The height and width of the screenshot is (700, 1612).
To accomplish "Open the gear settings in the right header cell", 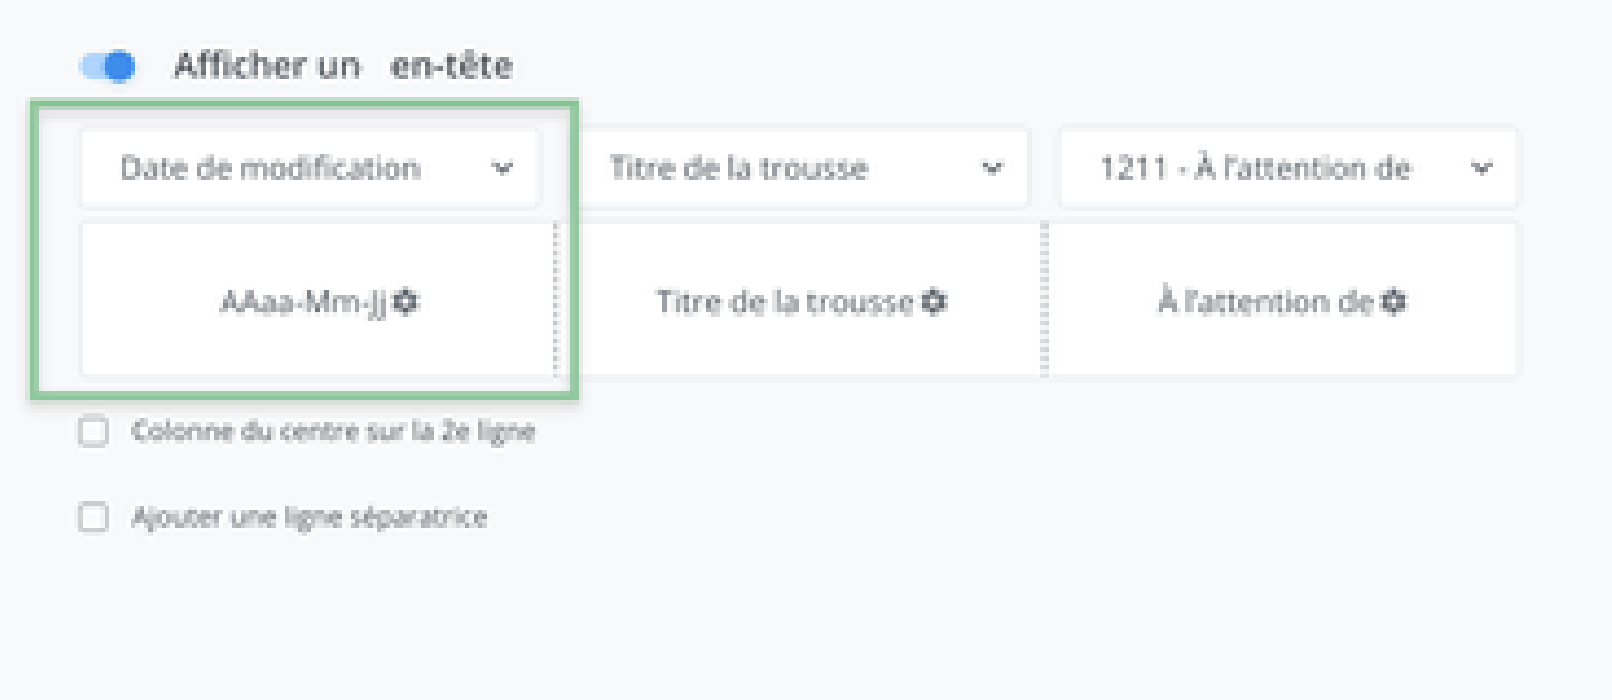I will pos(1394,301).
